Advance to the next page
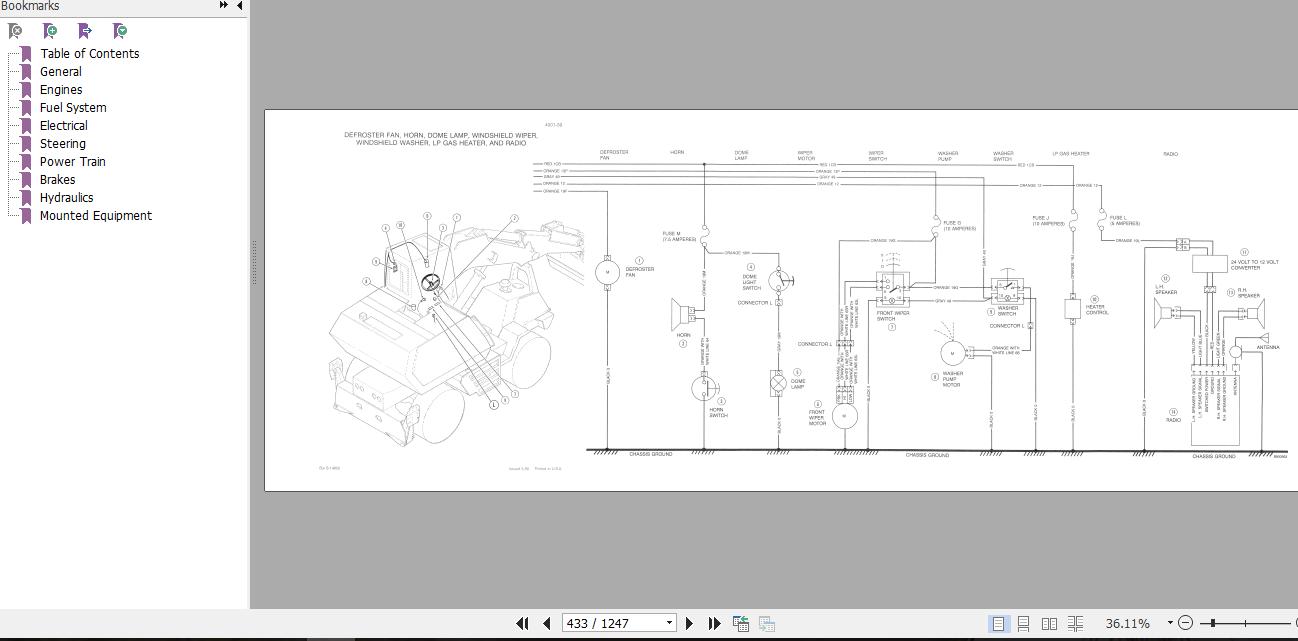 (690, 622)
